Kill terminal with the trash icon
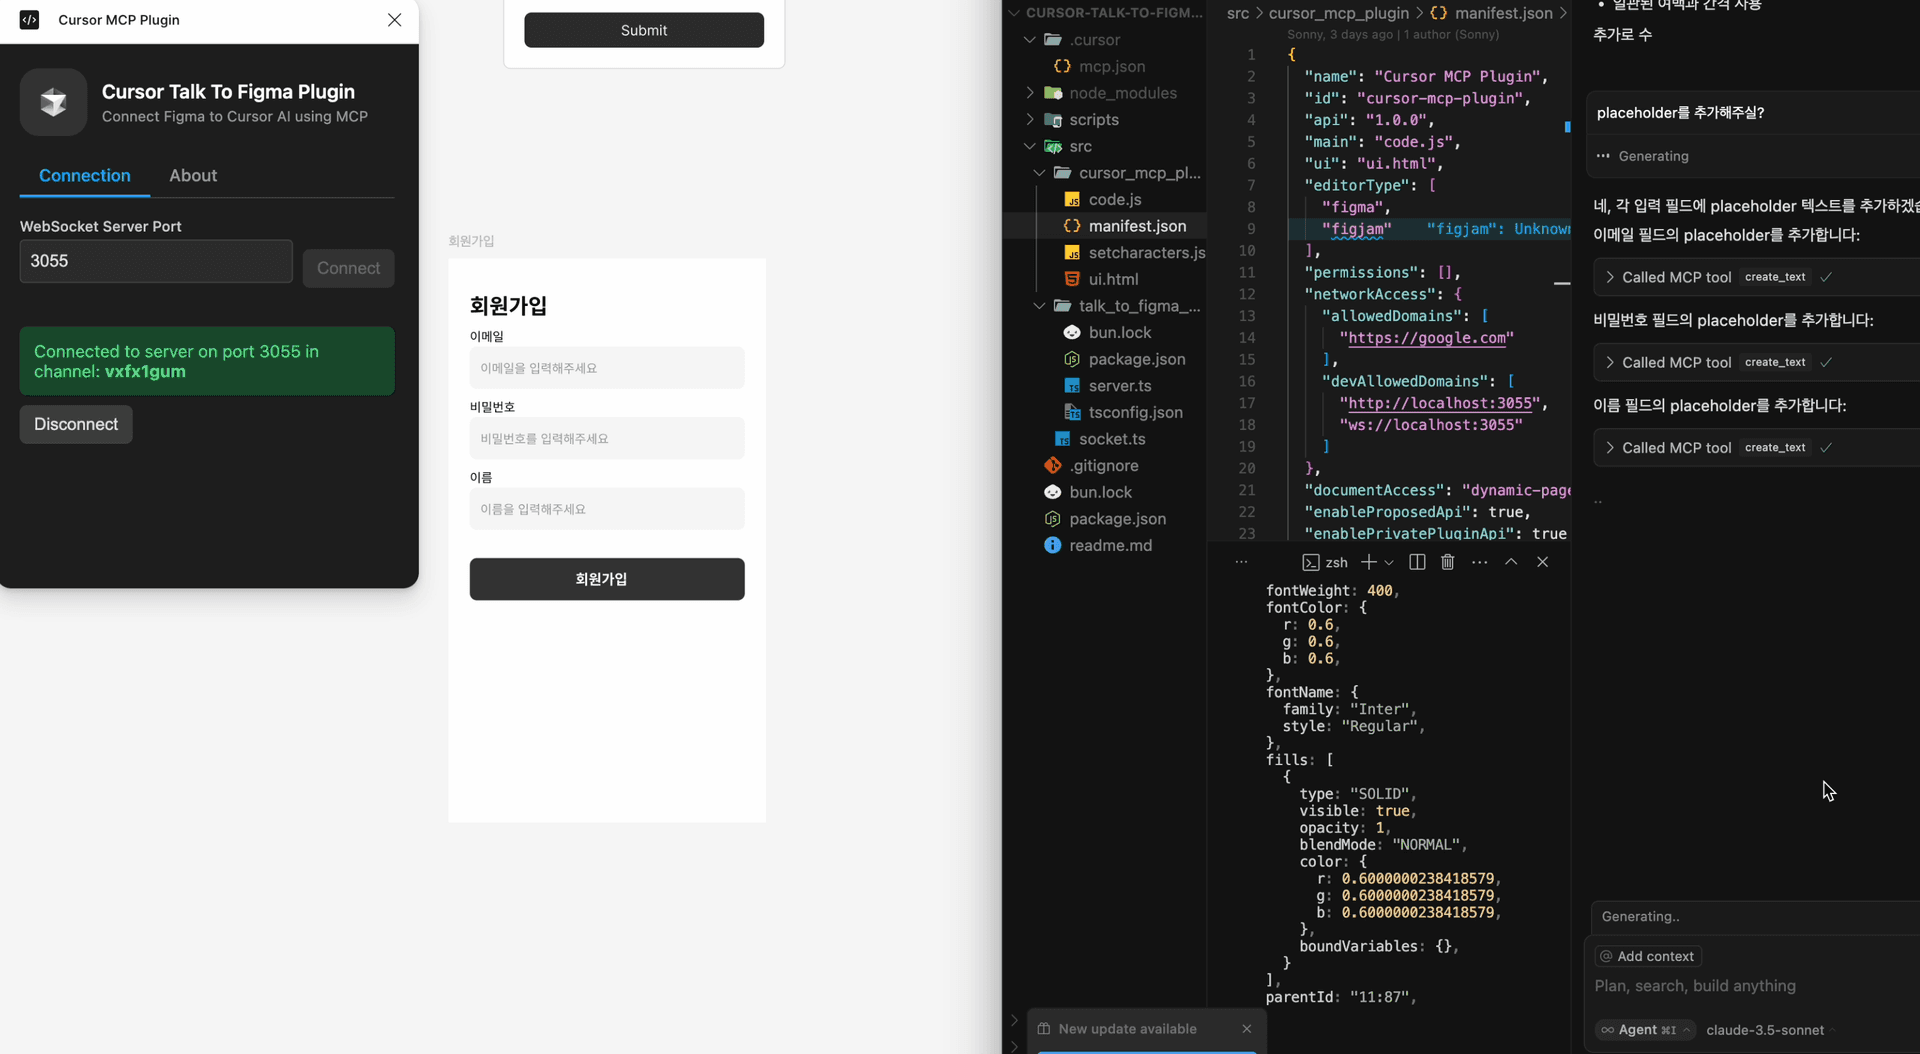This screenshot has height=1054, width=1920. click(x=1447, y=562)
